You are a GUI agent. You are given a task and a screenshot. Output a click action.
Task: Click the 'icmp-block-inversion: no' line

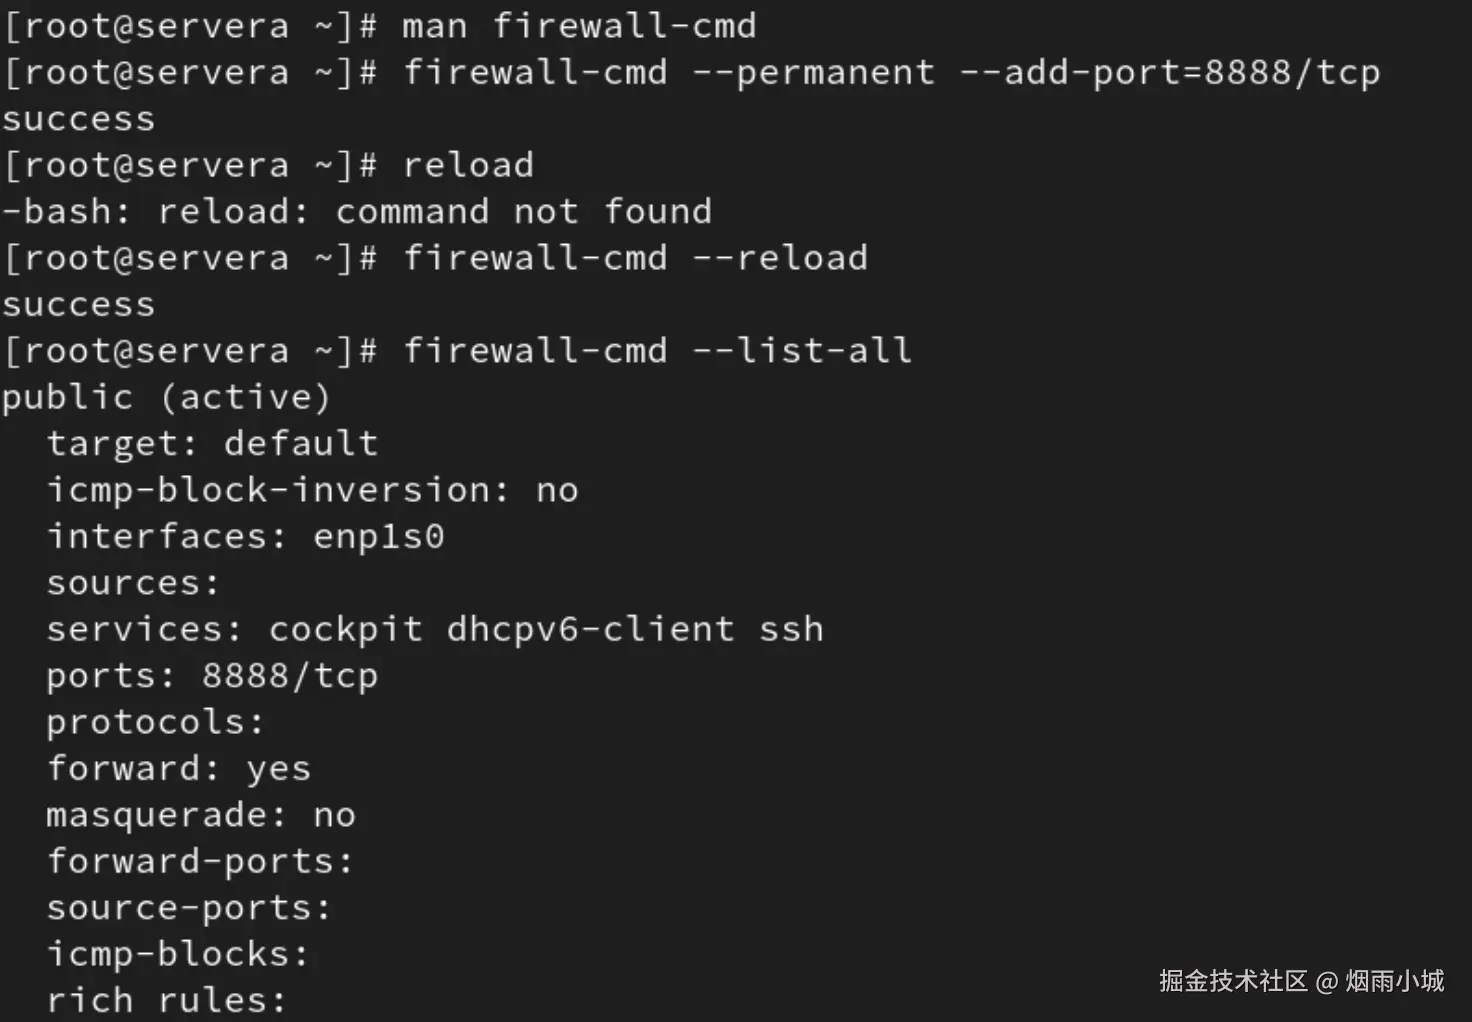(x=312, y=490)
